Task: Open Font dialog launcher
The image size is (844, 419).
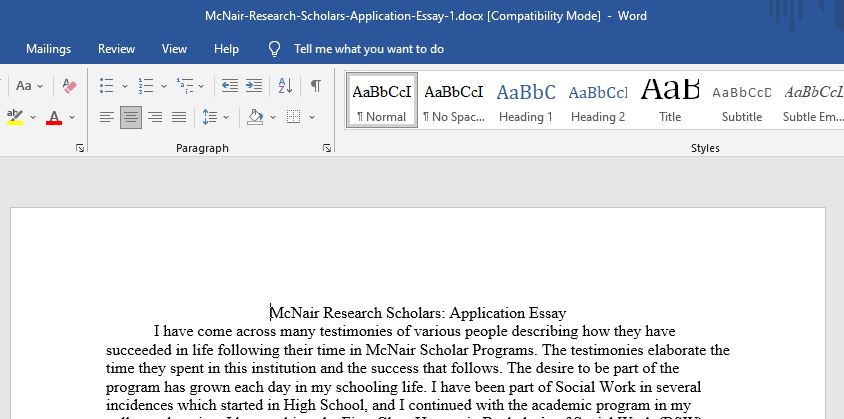Action: click(x=80, y=148)
